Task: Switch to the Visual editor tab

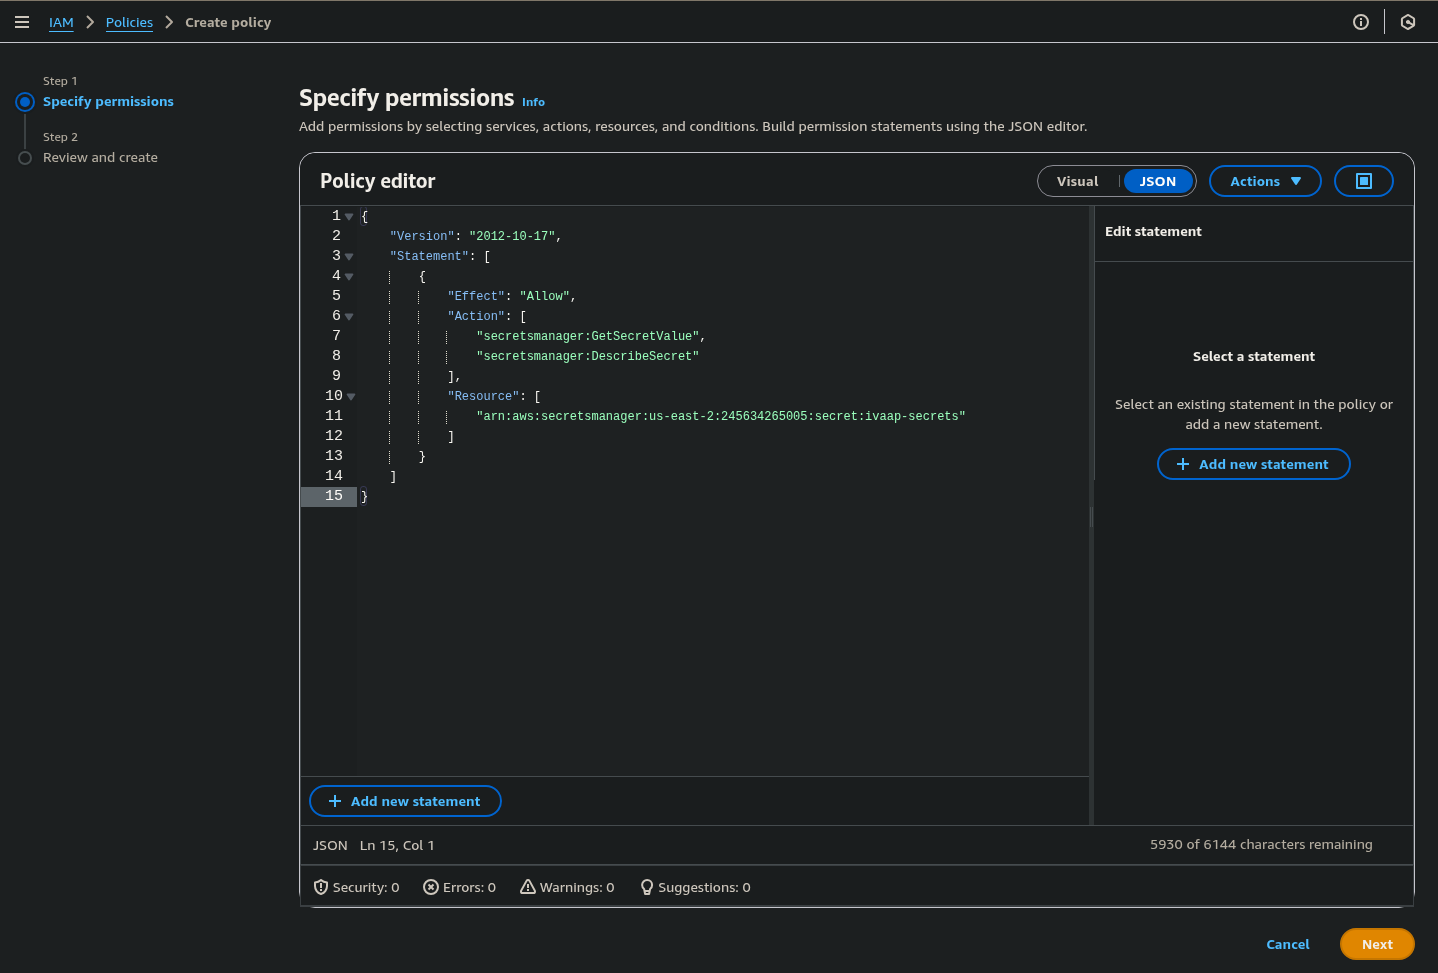Action: pos(1077,181)
